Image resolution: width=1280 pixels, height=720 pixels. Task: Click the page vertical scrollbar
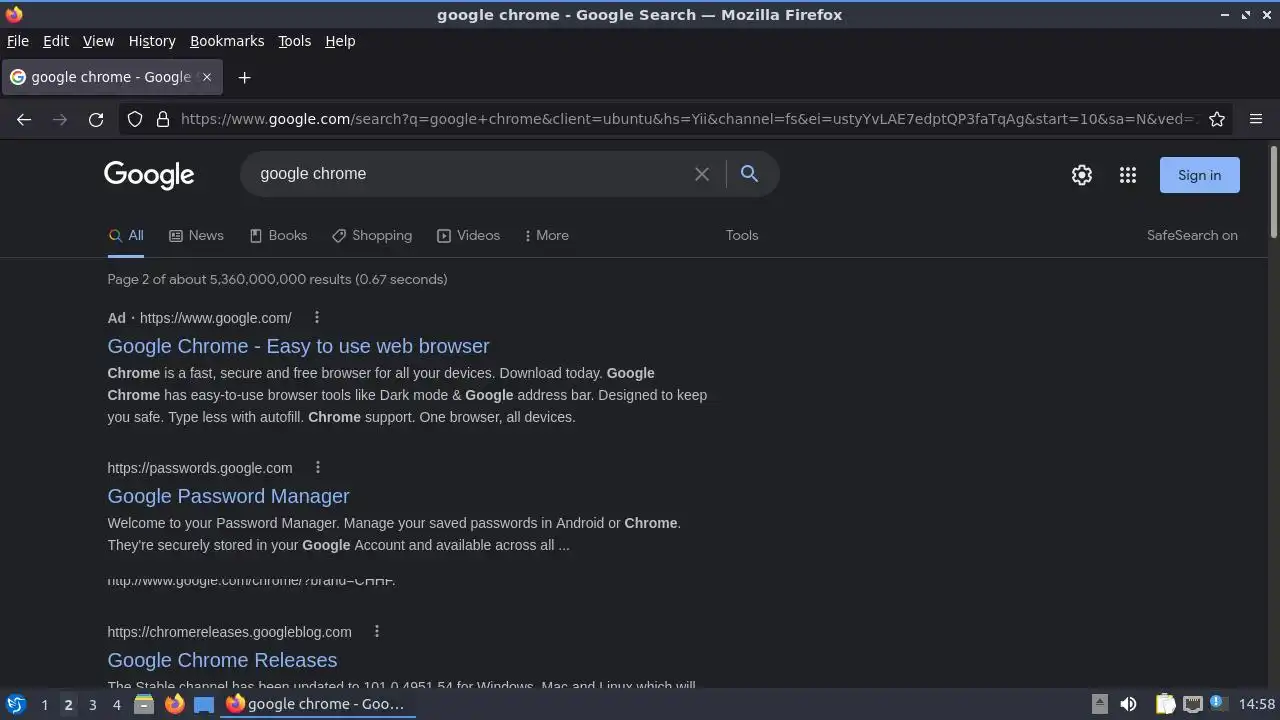(1274, 192)
